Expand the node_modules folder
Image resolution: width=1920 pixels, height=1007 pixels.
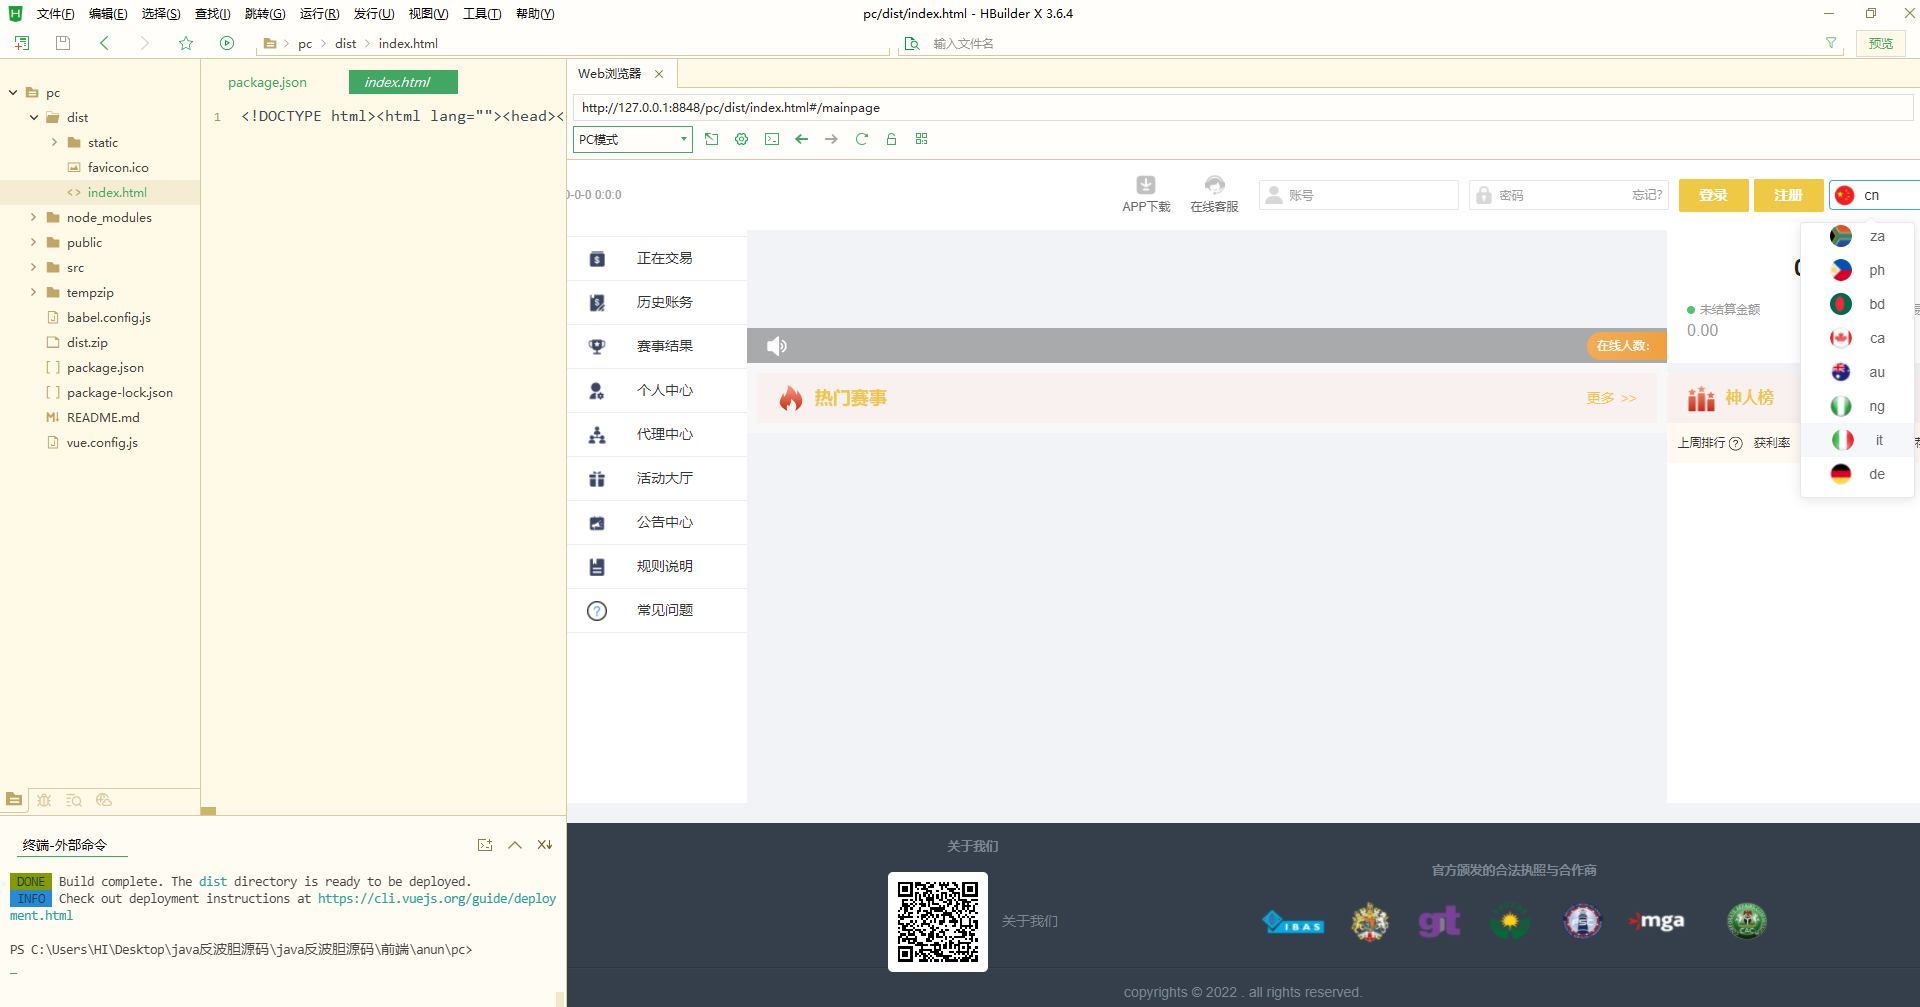[x=33, y=217]
